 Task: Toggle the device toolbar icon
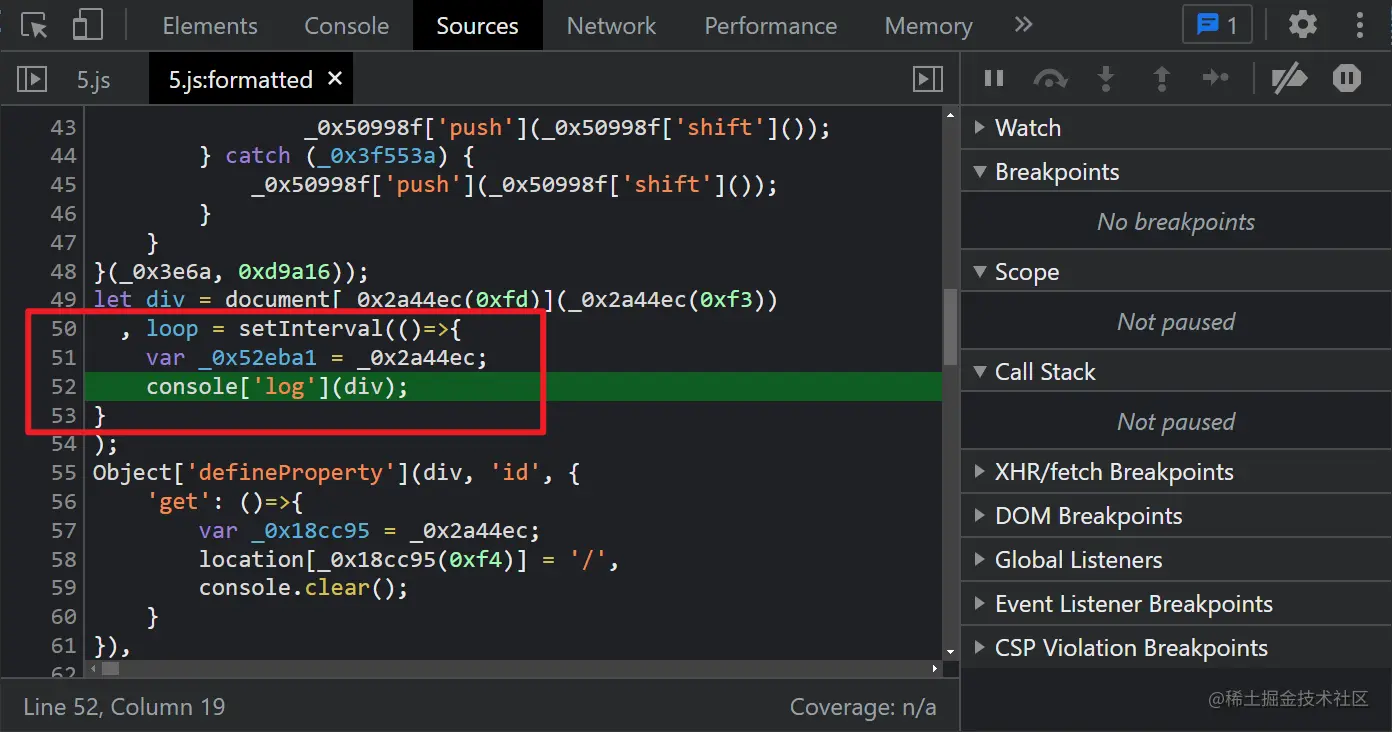89,26
